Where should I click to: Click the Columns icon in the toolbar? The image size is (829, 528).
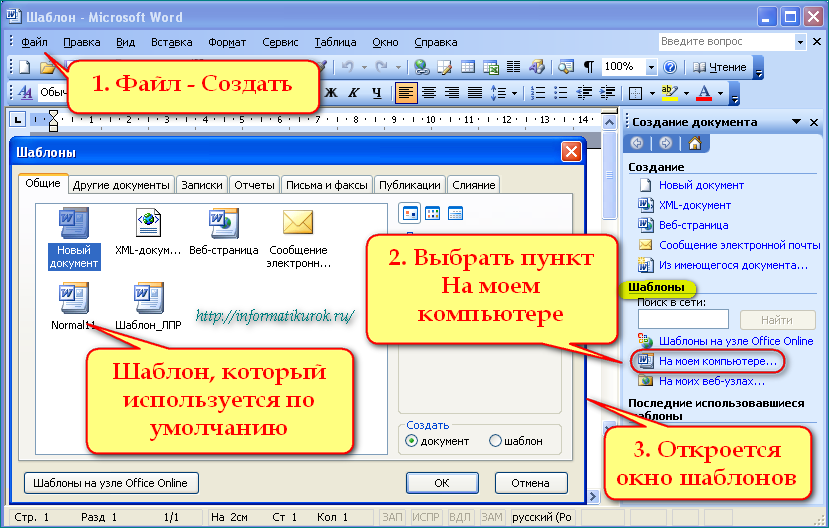(x=513, y=67)
